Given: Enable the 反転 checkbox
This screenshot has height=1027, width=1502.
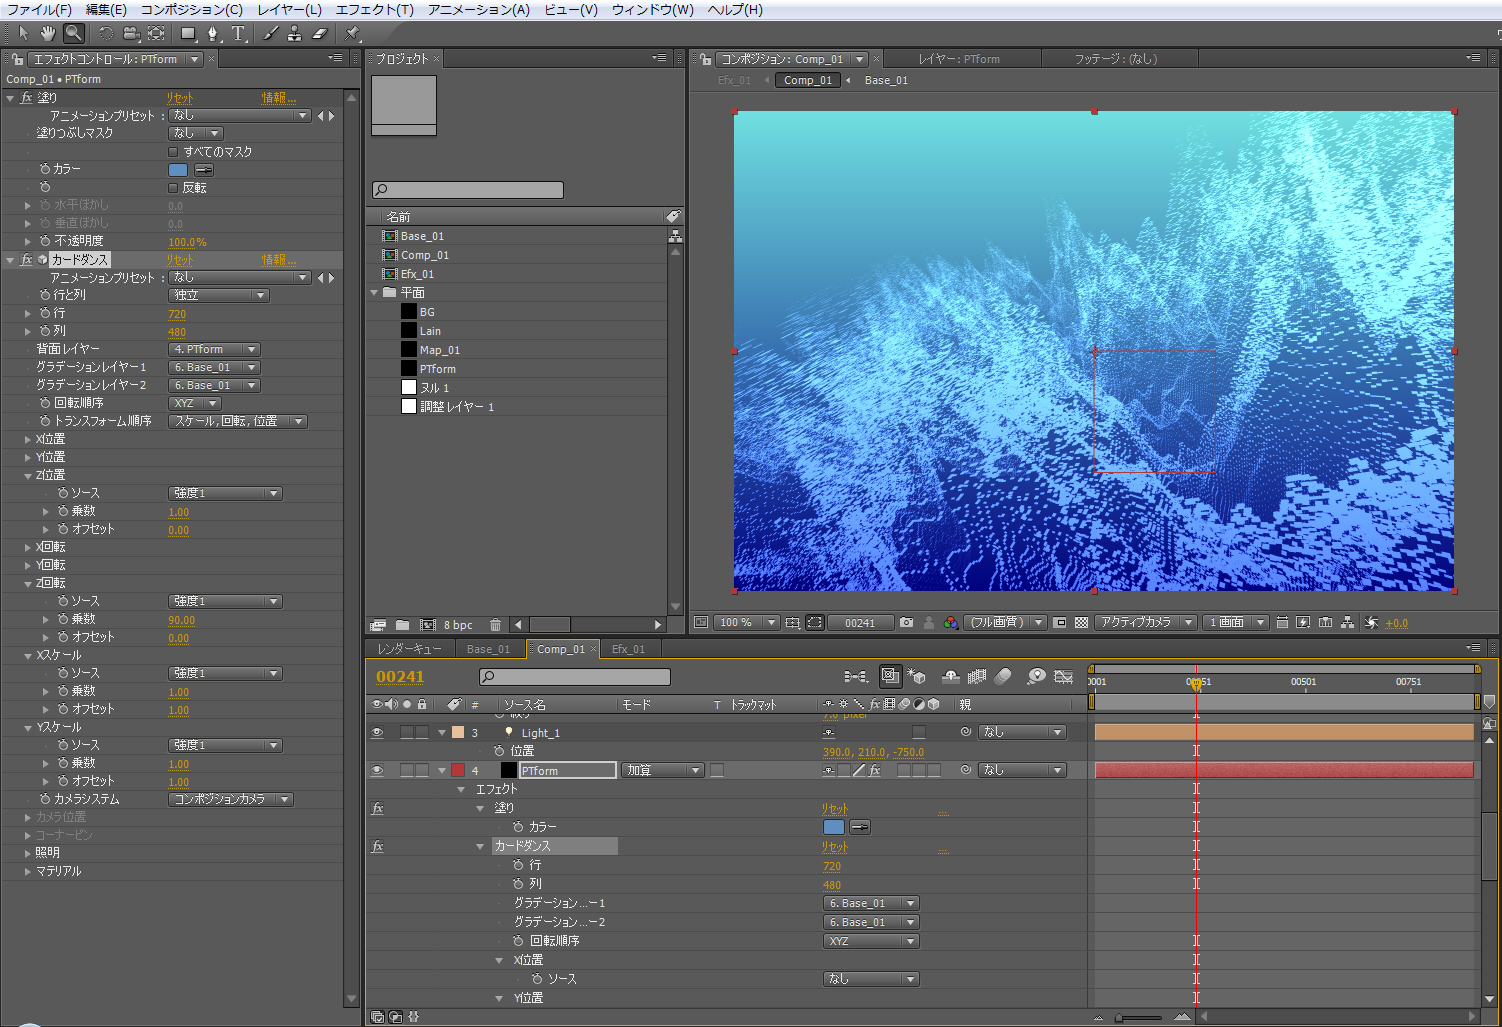Looking at the screenshot, I should point(173,188).
